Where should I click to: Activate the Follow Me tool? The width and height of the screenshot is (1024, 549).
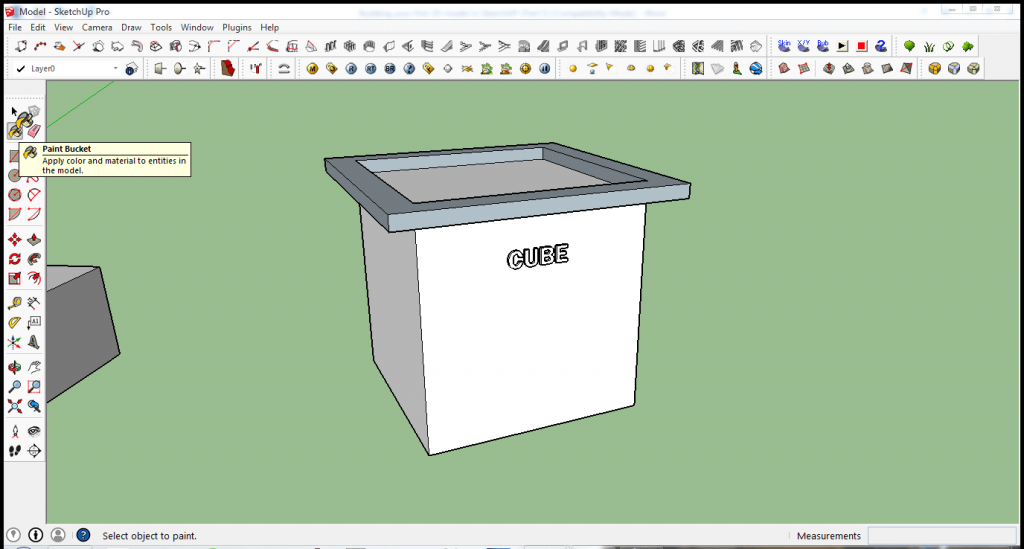pyautogui.click(x=34, y=259)
